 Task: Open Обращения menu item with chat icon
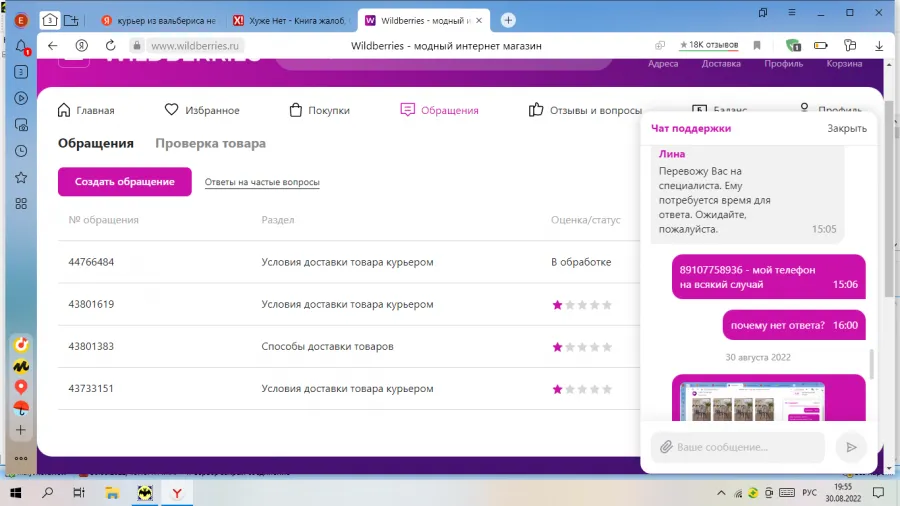pyautogui.click(x=439, y=110)
